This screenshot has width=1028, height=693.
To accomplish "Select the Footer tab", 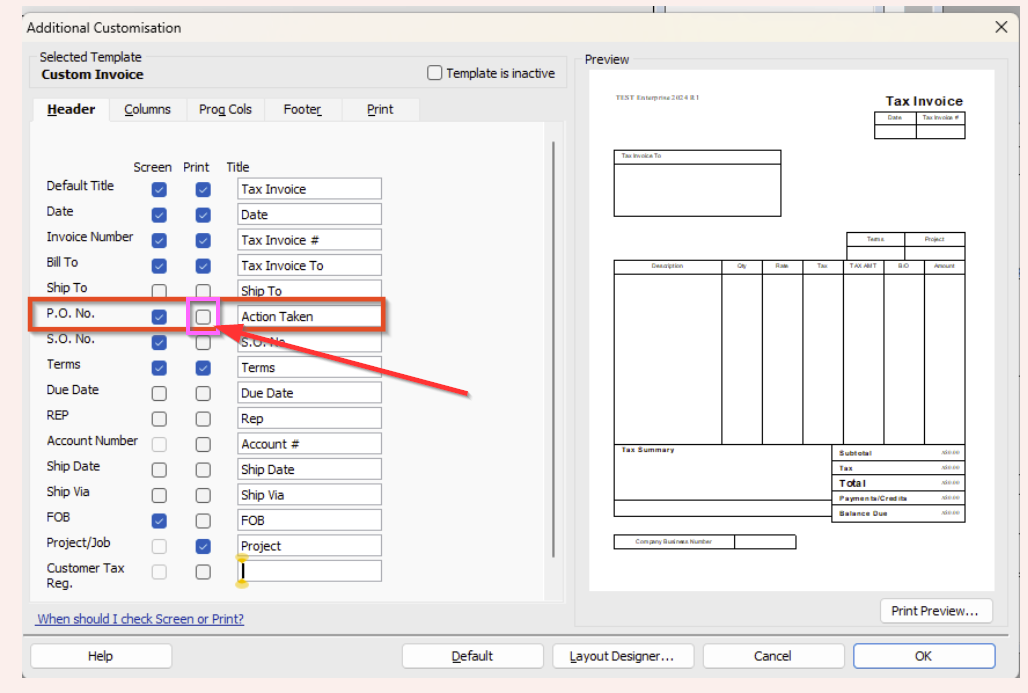I will click(302, 109).
